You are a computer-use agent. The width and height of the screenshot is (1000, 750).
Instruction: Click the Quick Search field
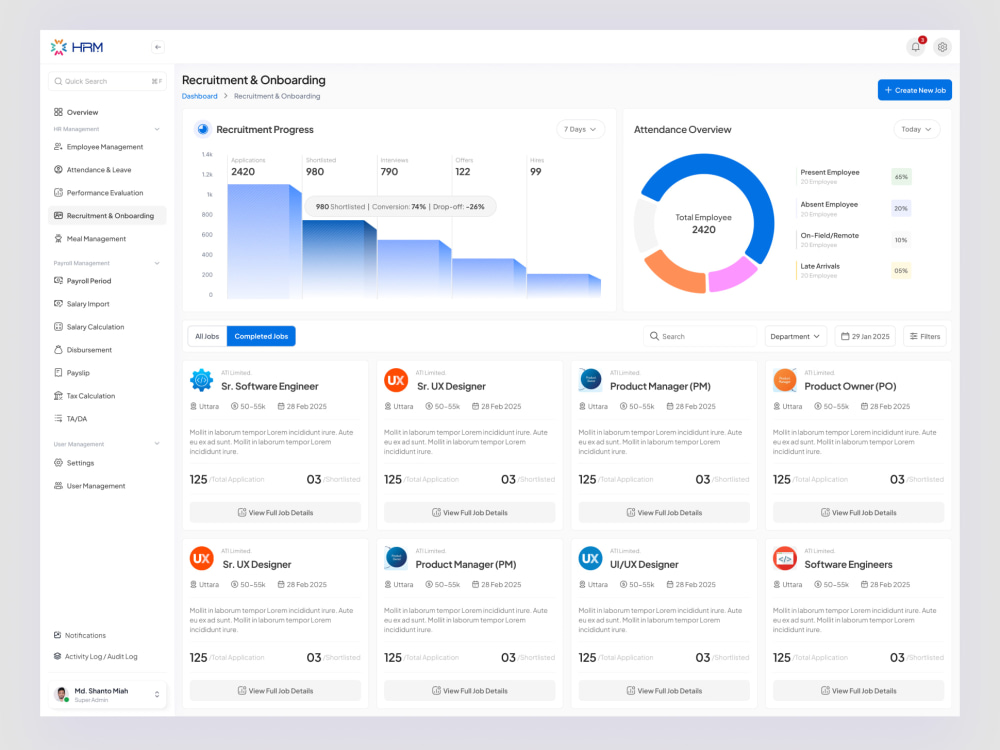click(x=107, y=81)
